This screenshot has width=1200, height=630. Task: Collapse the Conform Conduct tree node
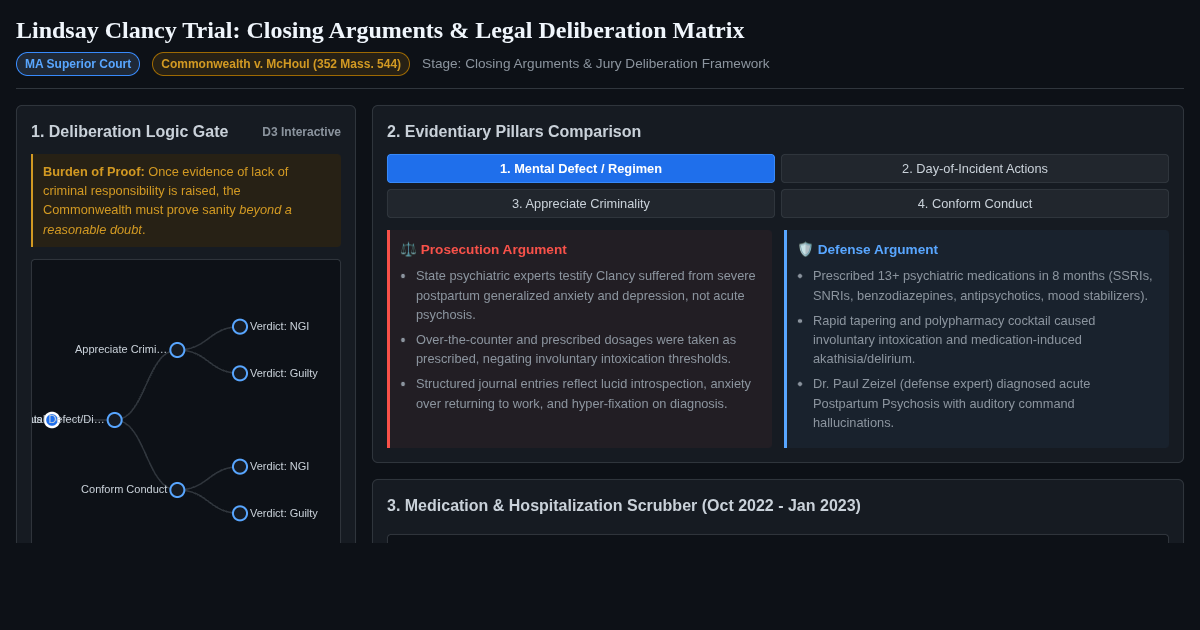click(x=177, y=490)
